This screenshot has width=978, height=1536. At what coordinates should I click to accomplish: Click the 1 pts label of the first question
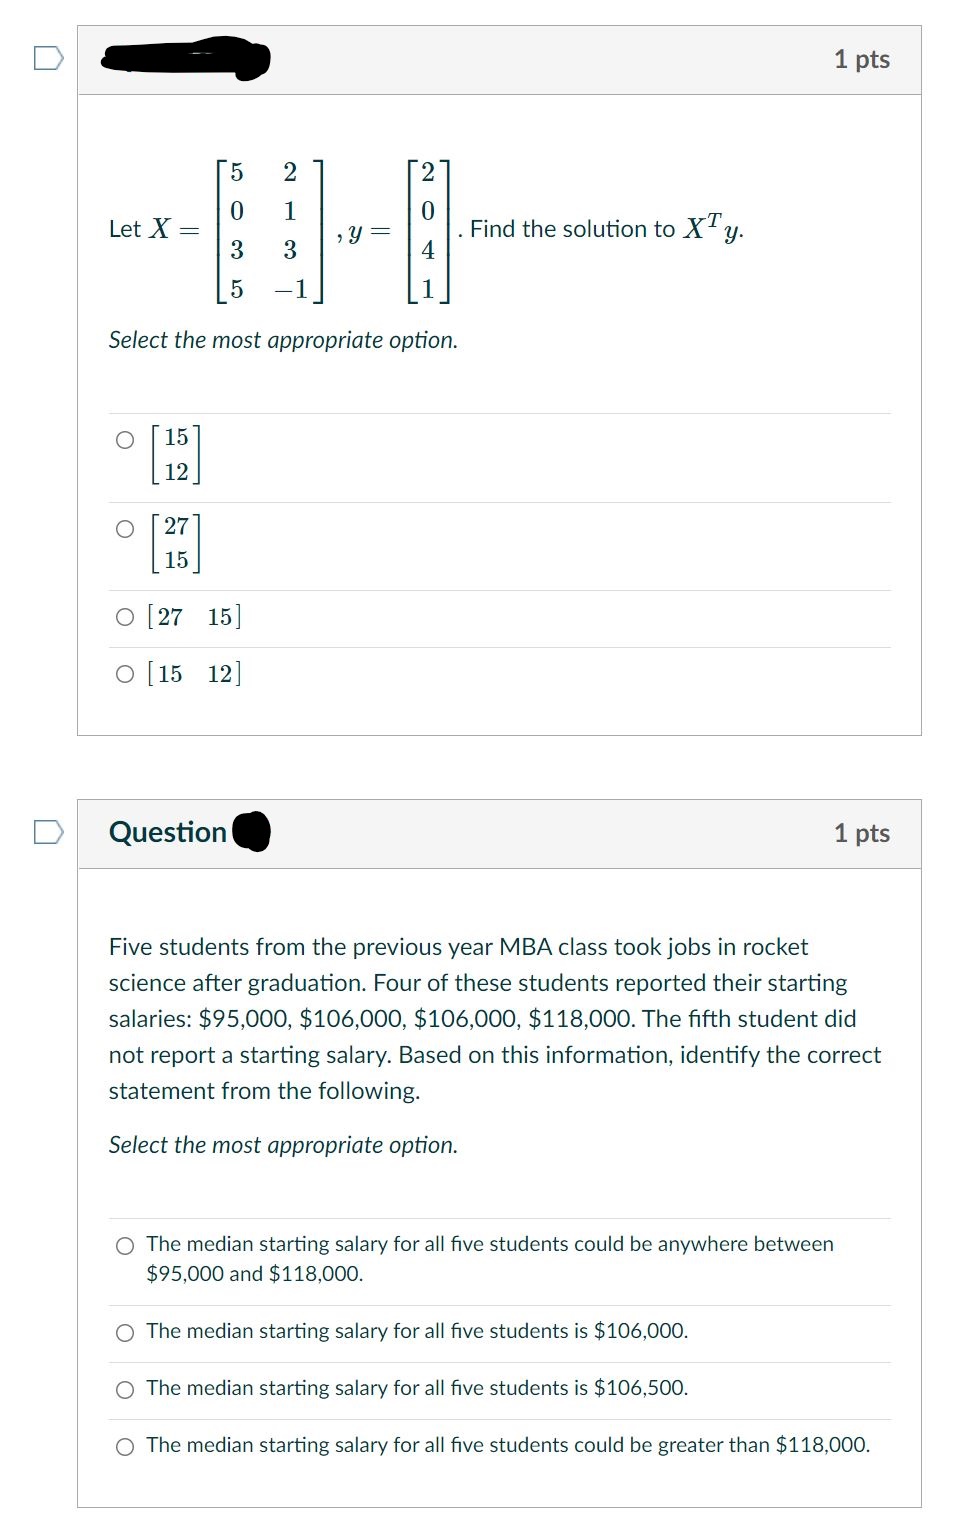861,59
